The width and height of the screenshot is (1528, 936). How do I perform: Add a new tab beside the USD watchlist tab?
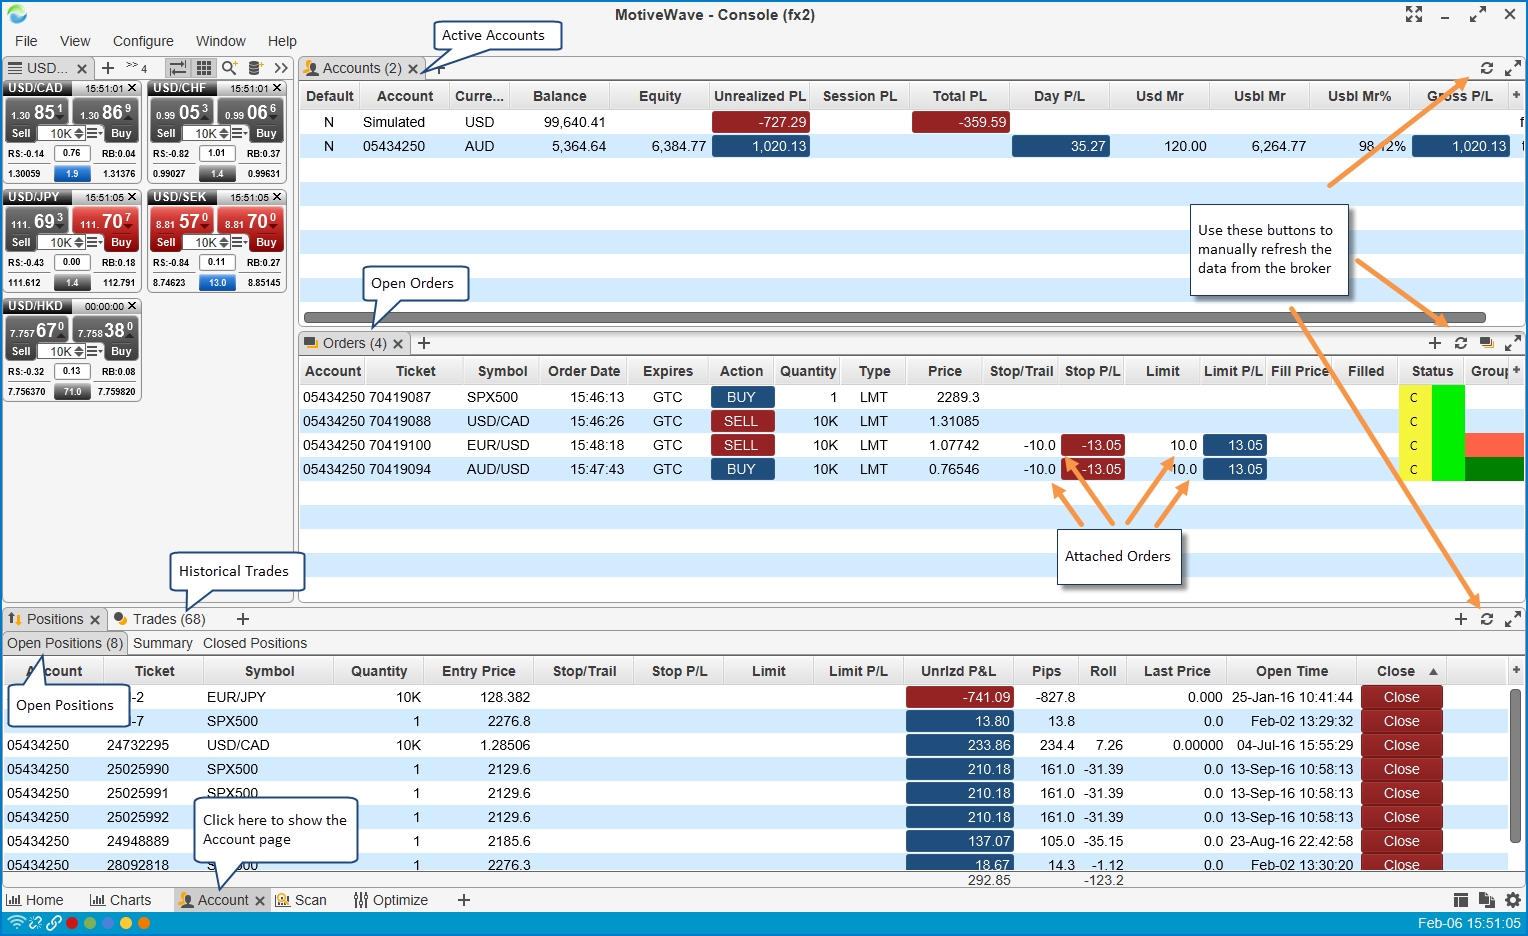click(108, 68)
